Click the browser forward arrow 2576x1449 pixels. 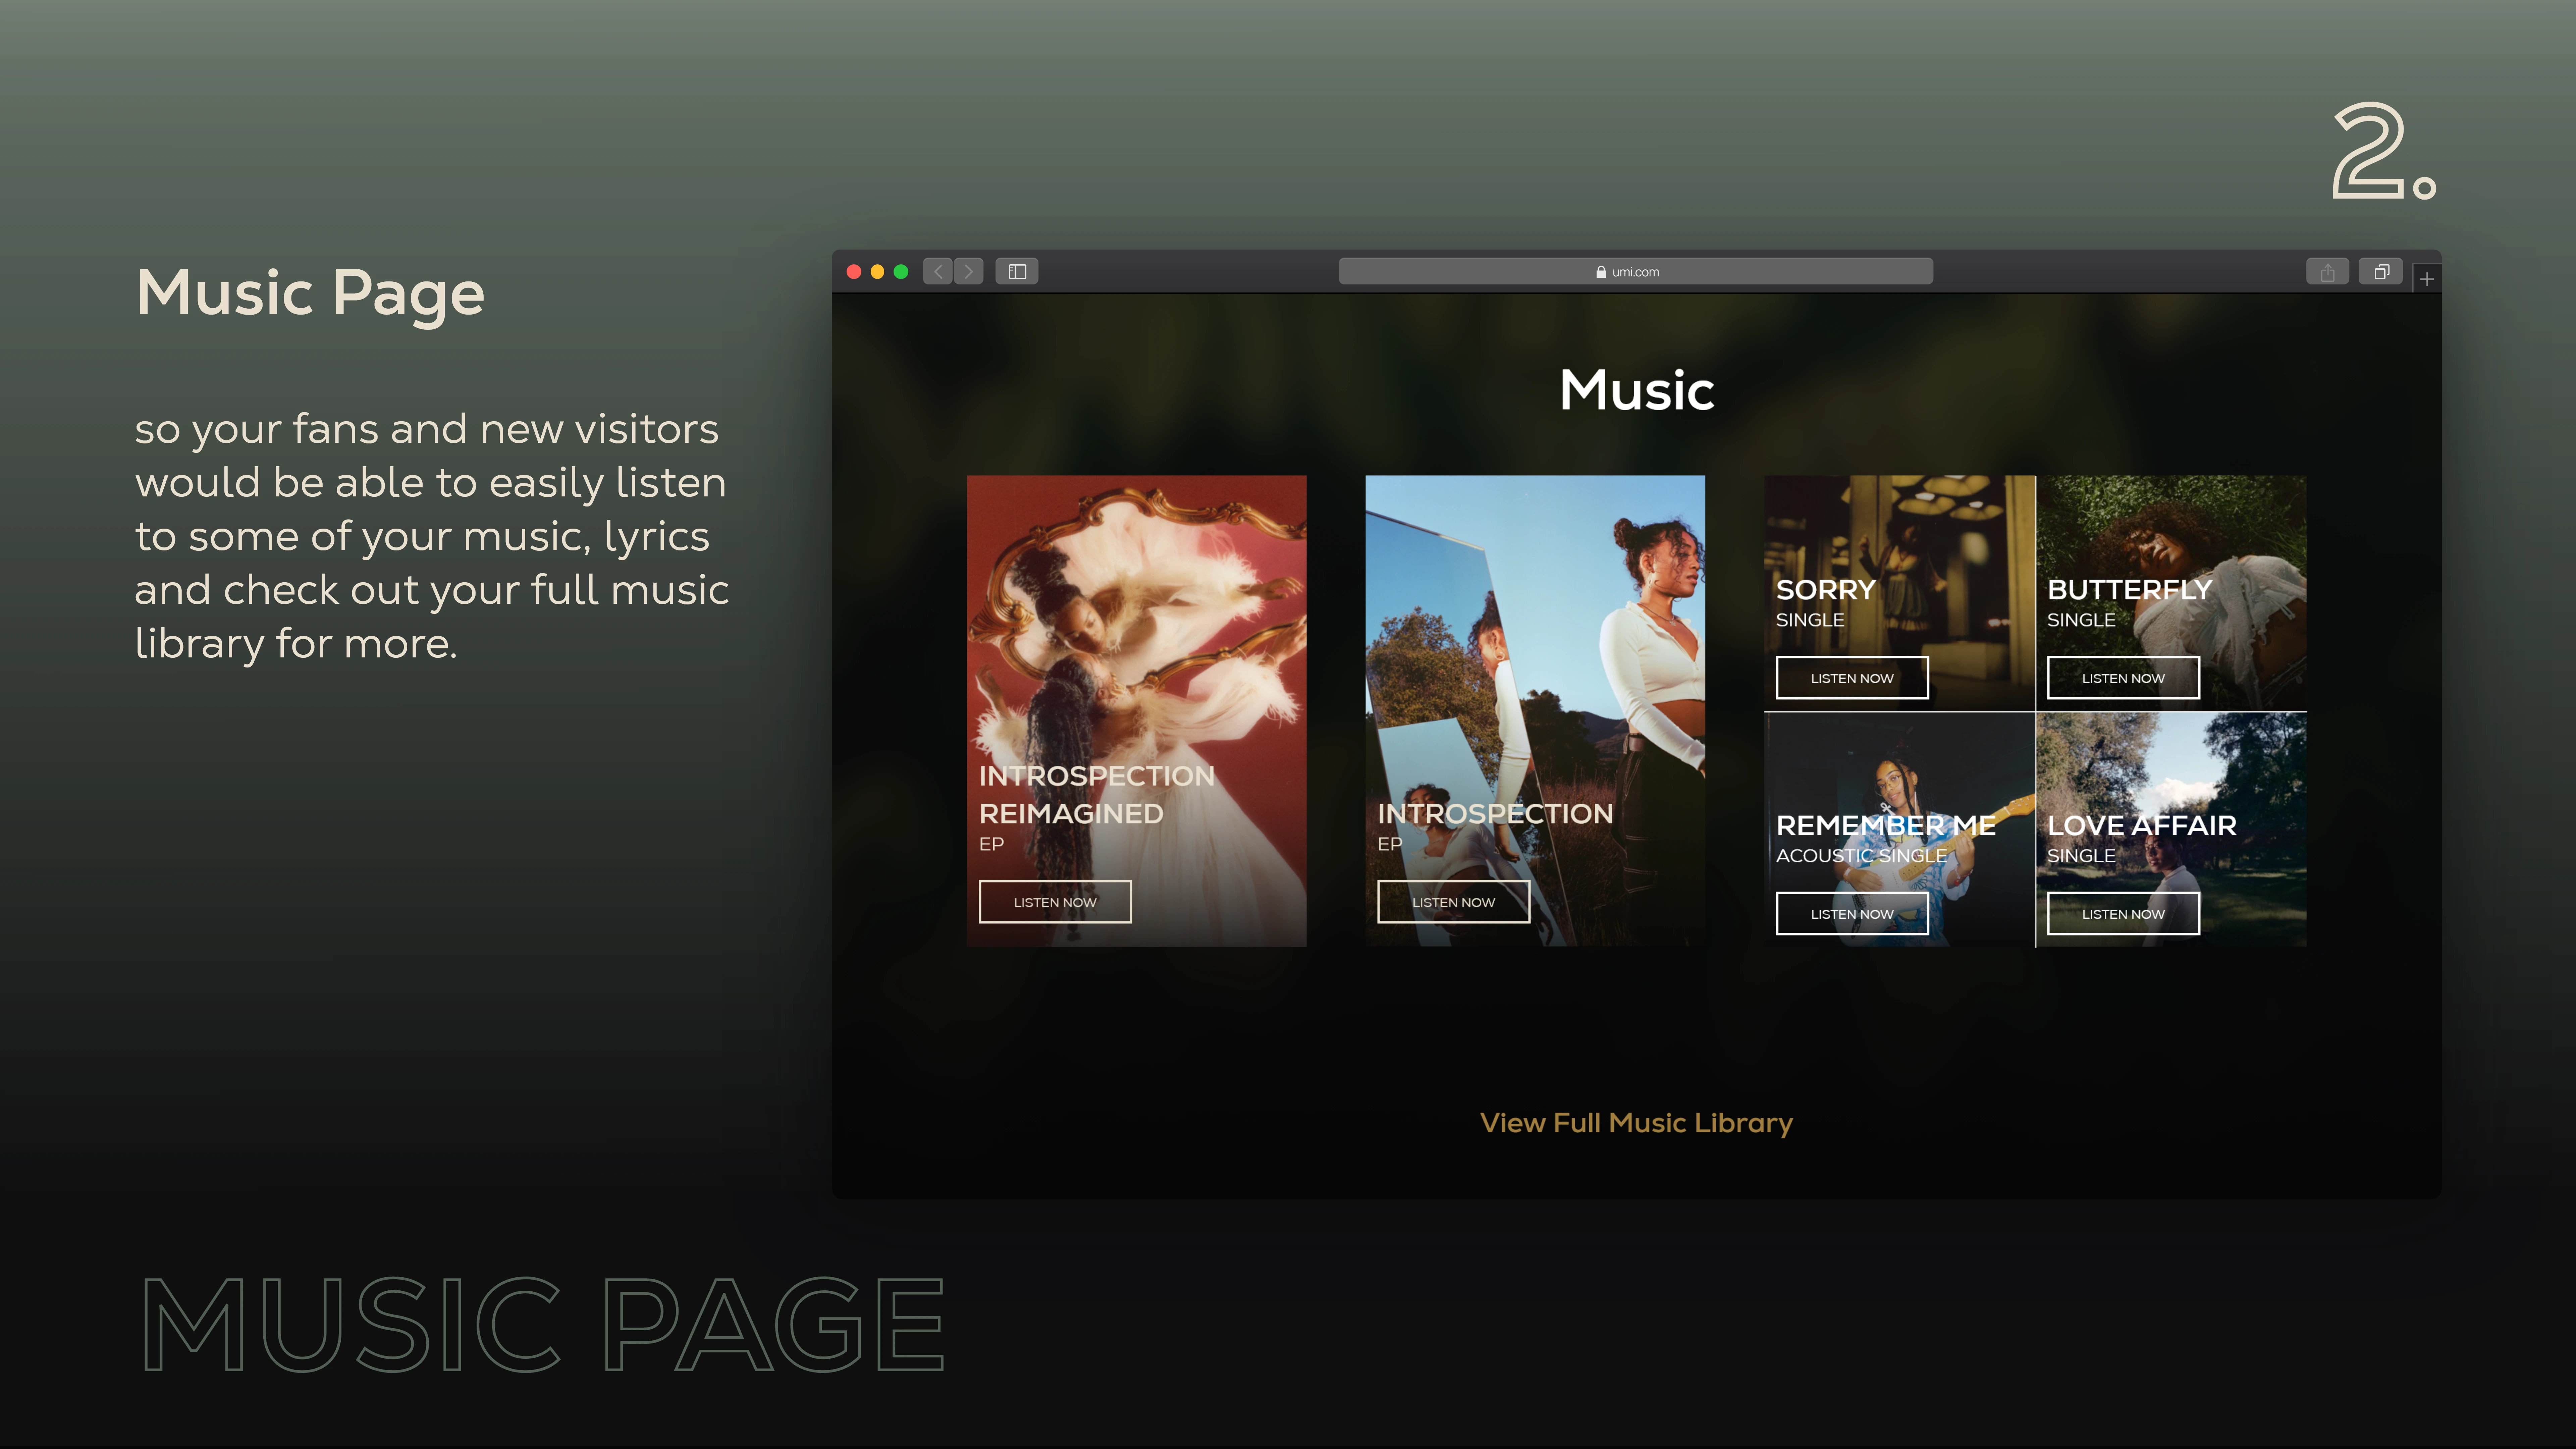968,271
